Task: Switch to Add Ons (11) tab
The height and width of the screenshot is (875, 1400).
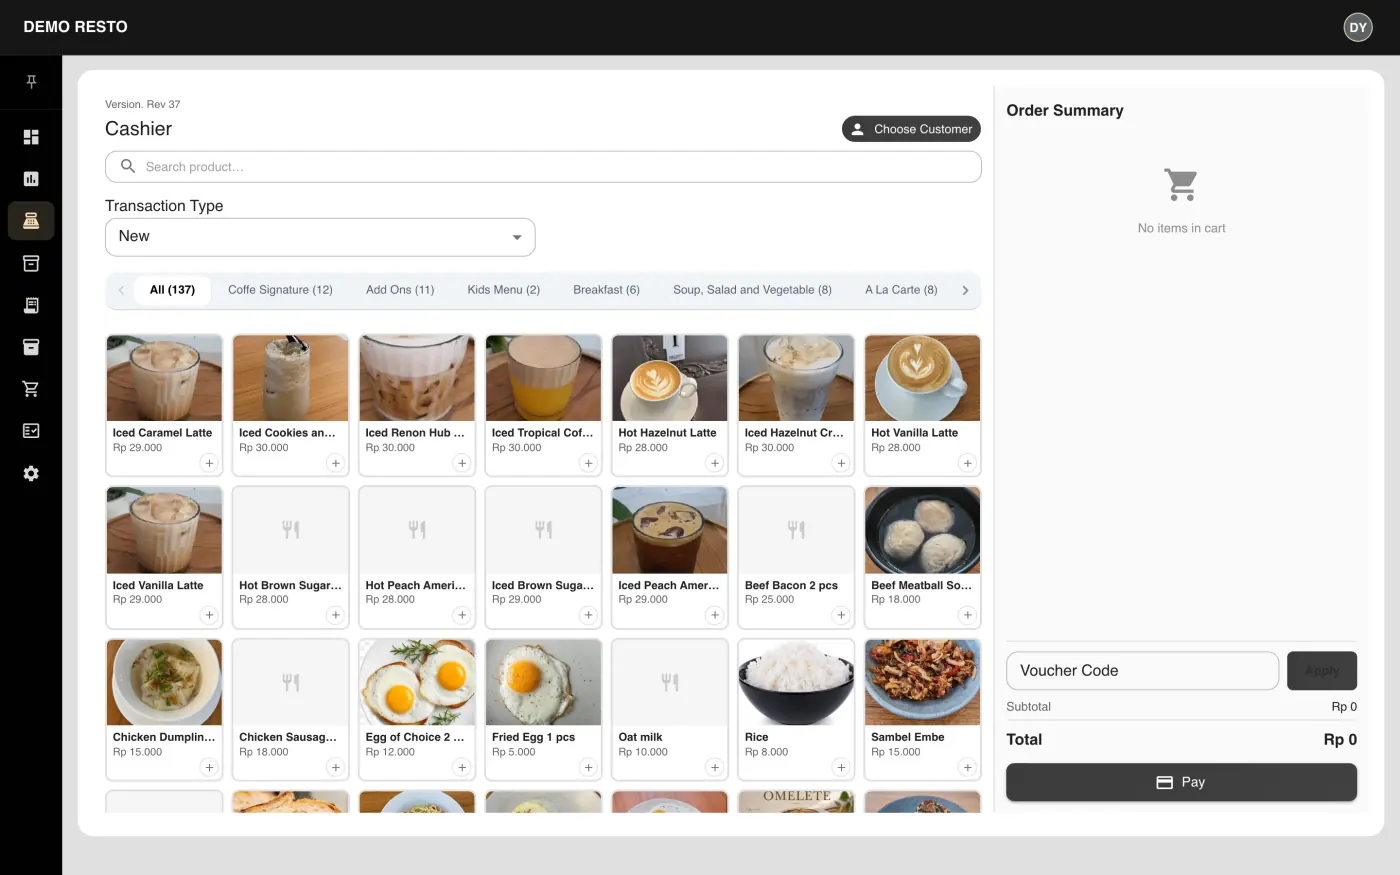Action: [x=400, y=290]
